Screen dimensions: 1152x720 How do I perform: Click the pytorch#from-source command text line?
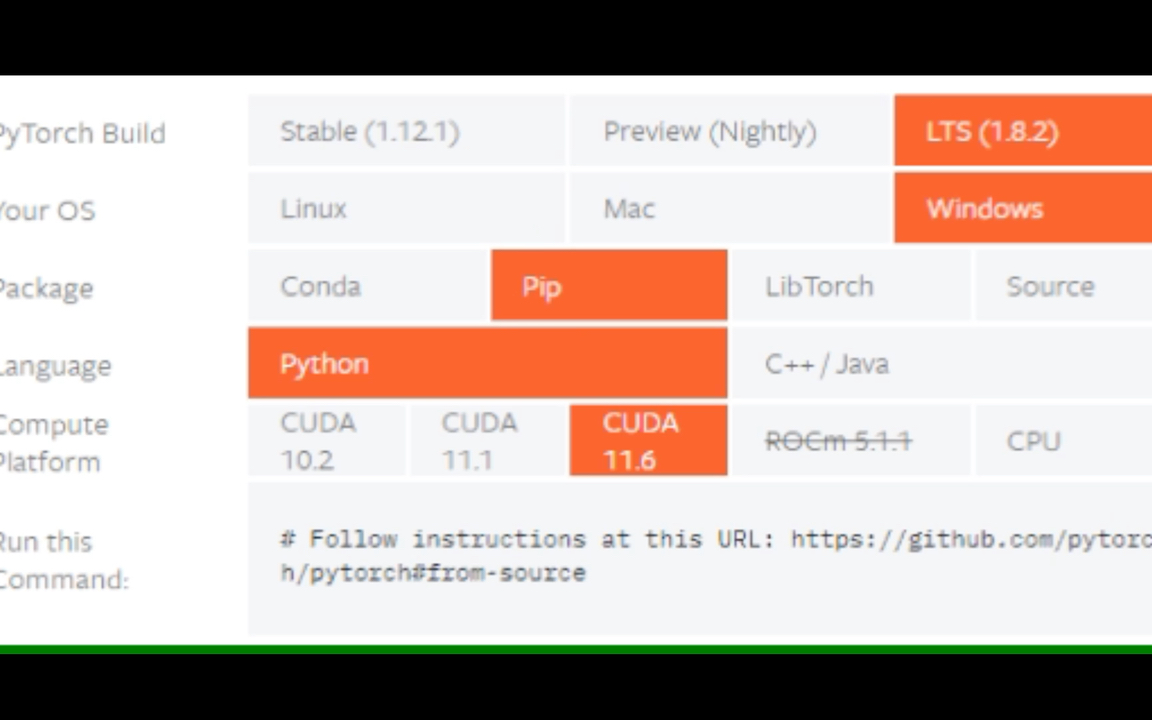click(433, 573)
